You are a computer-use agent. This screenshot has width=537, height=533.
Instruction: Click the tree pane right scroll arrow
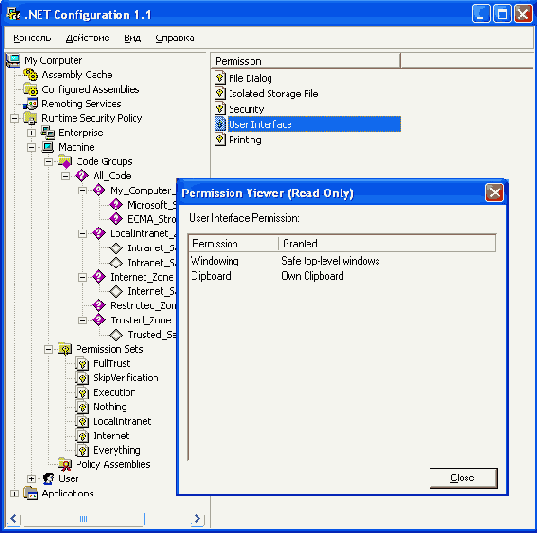[197, 519]
